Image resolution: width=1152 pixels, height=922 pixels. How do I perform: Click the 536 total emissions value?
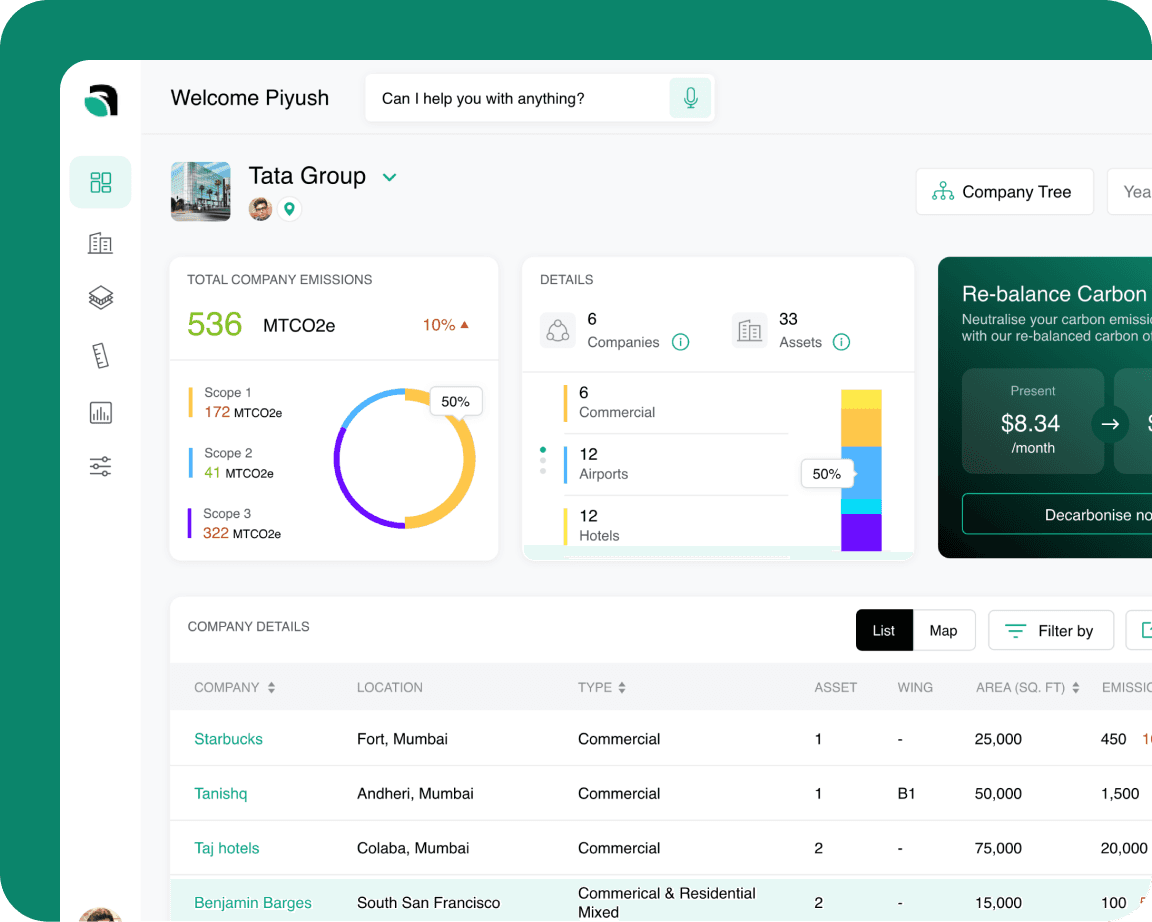tap(215, 324)
